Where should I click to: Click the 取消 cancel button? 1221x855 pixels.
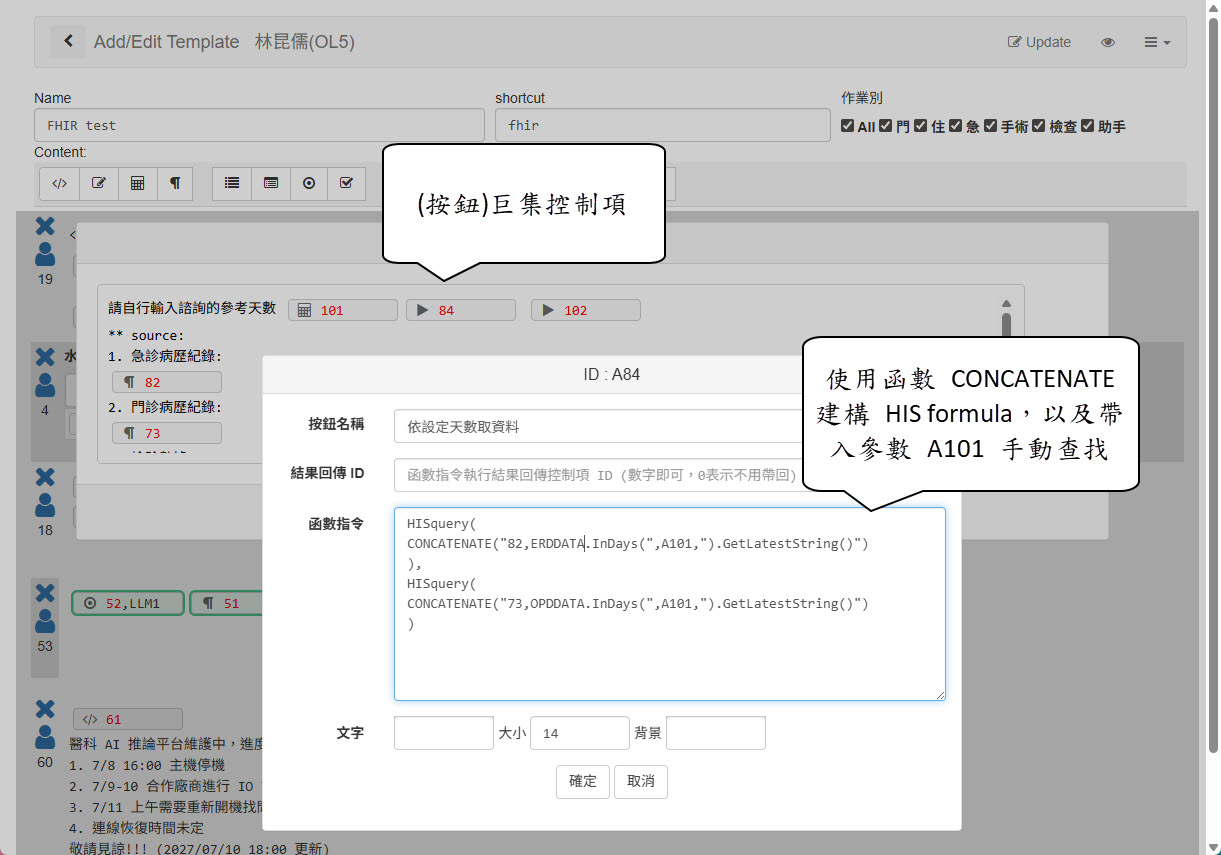click(641, 782)
